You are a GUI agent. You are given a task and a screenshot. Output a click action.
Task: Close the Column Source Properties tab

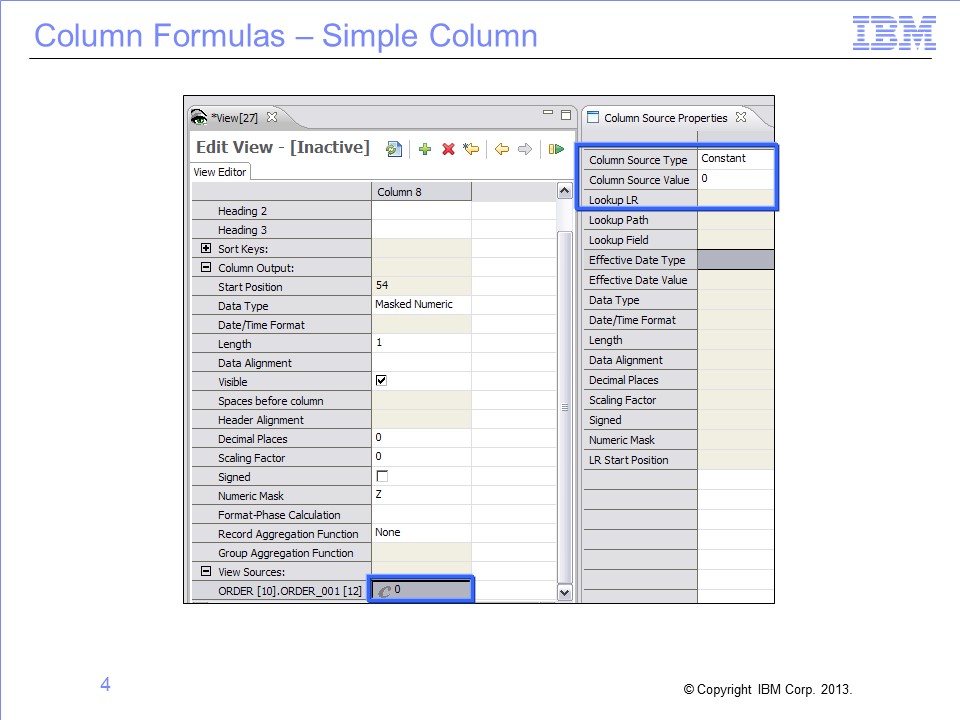pos(741,117)
